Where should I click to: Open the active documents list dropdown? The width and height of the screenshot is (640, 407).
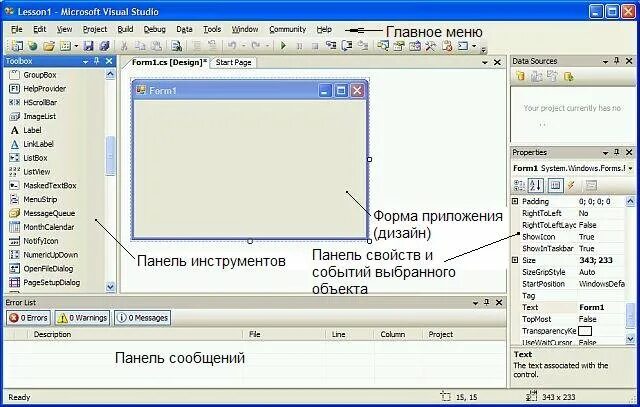coord(485,62)
